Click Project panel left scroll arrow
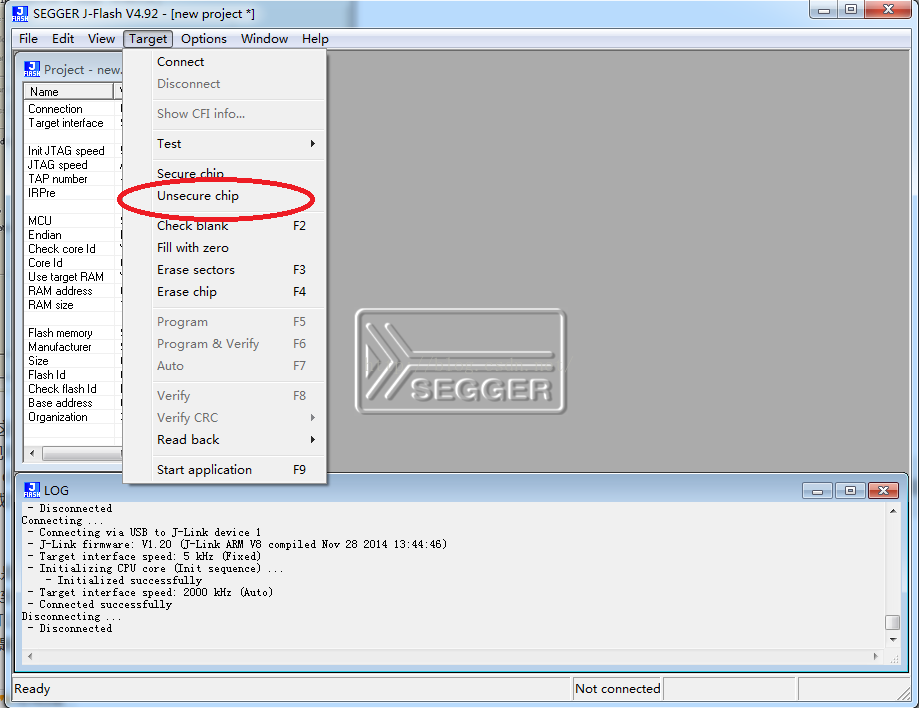 click(x=32, y=453)
